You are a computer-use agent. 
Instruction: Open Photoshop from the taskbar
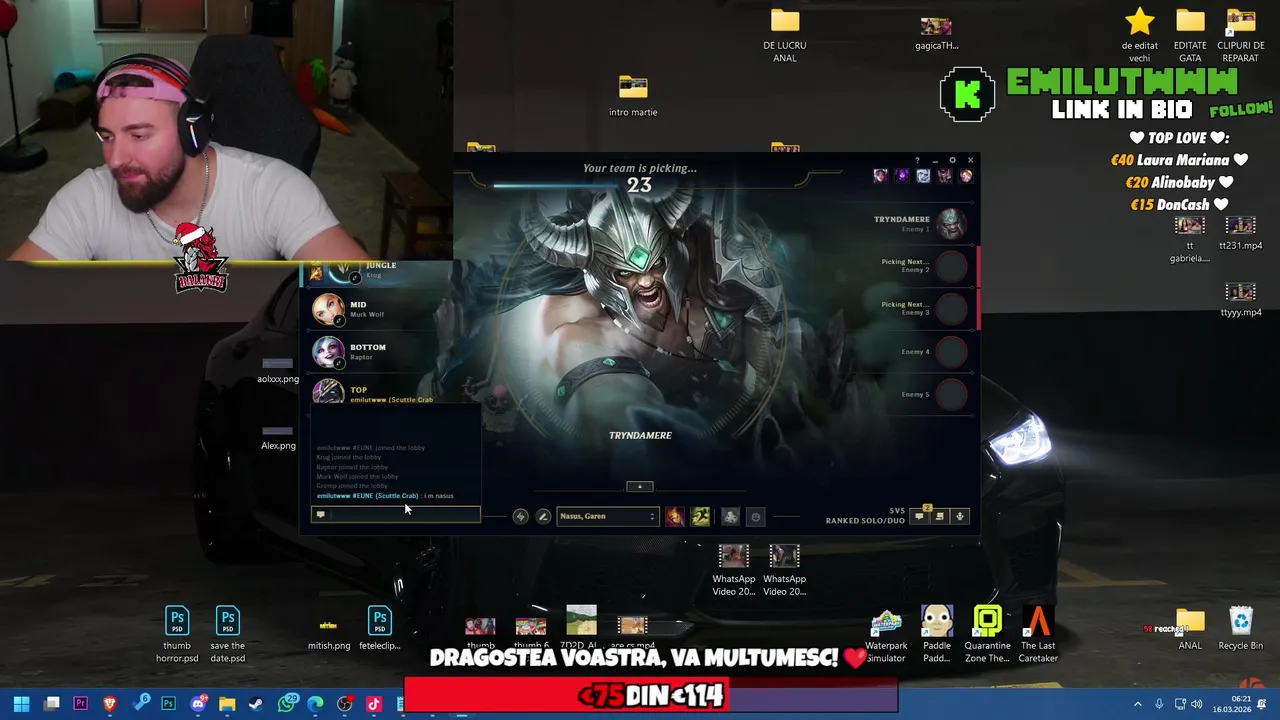168,704
